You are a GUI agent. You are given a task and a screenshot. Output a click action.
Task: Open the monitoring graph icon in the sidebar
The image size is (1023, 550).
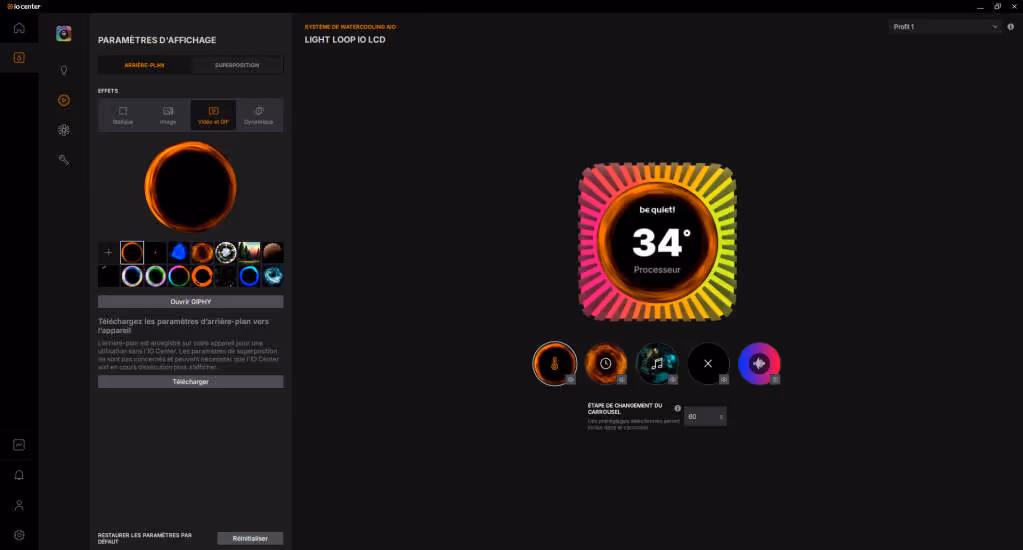[x=19, y=445]
